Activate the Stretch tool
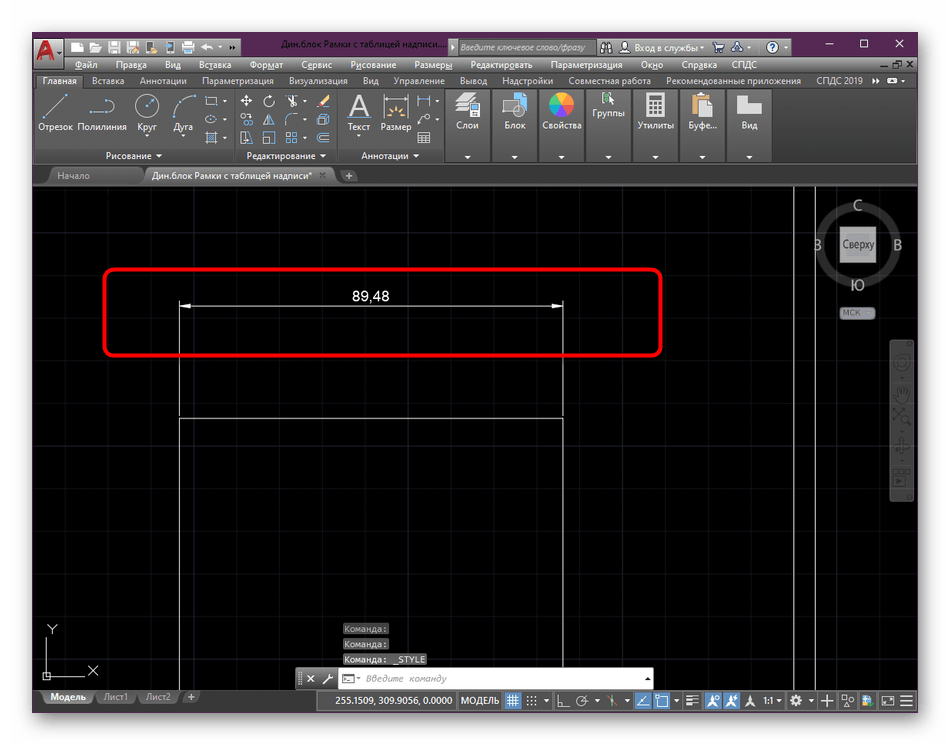The width and height of the screenshot is (950, 745). pyautogui.click(x=246, y=138)
